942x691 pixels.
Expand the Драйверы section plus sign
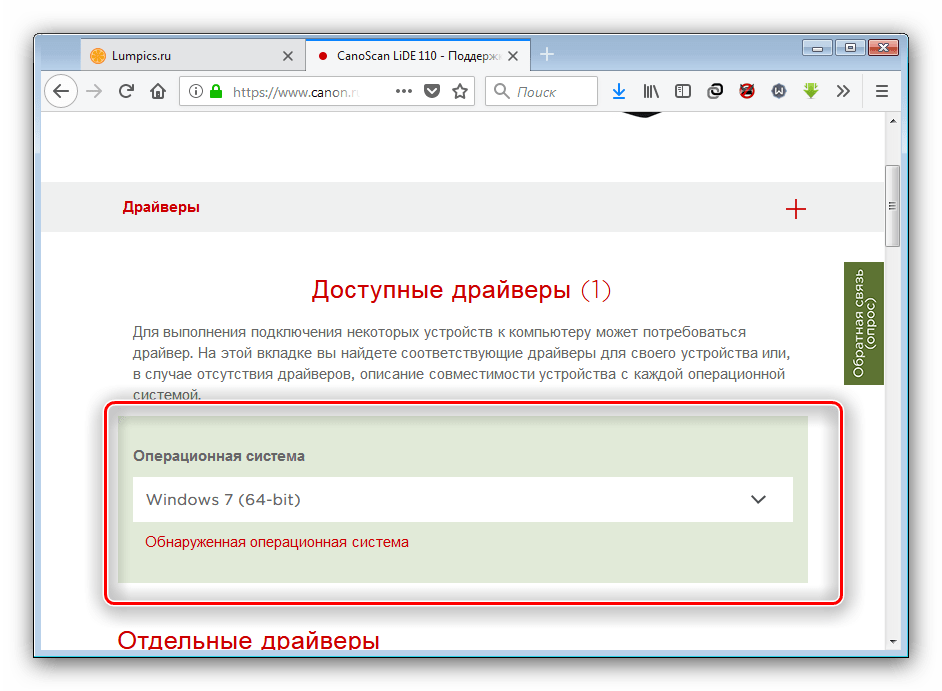(x=795, y=208)
